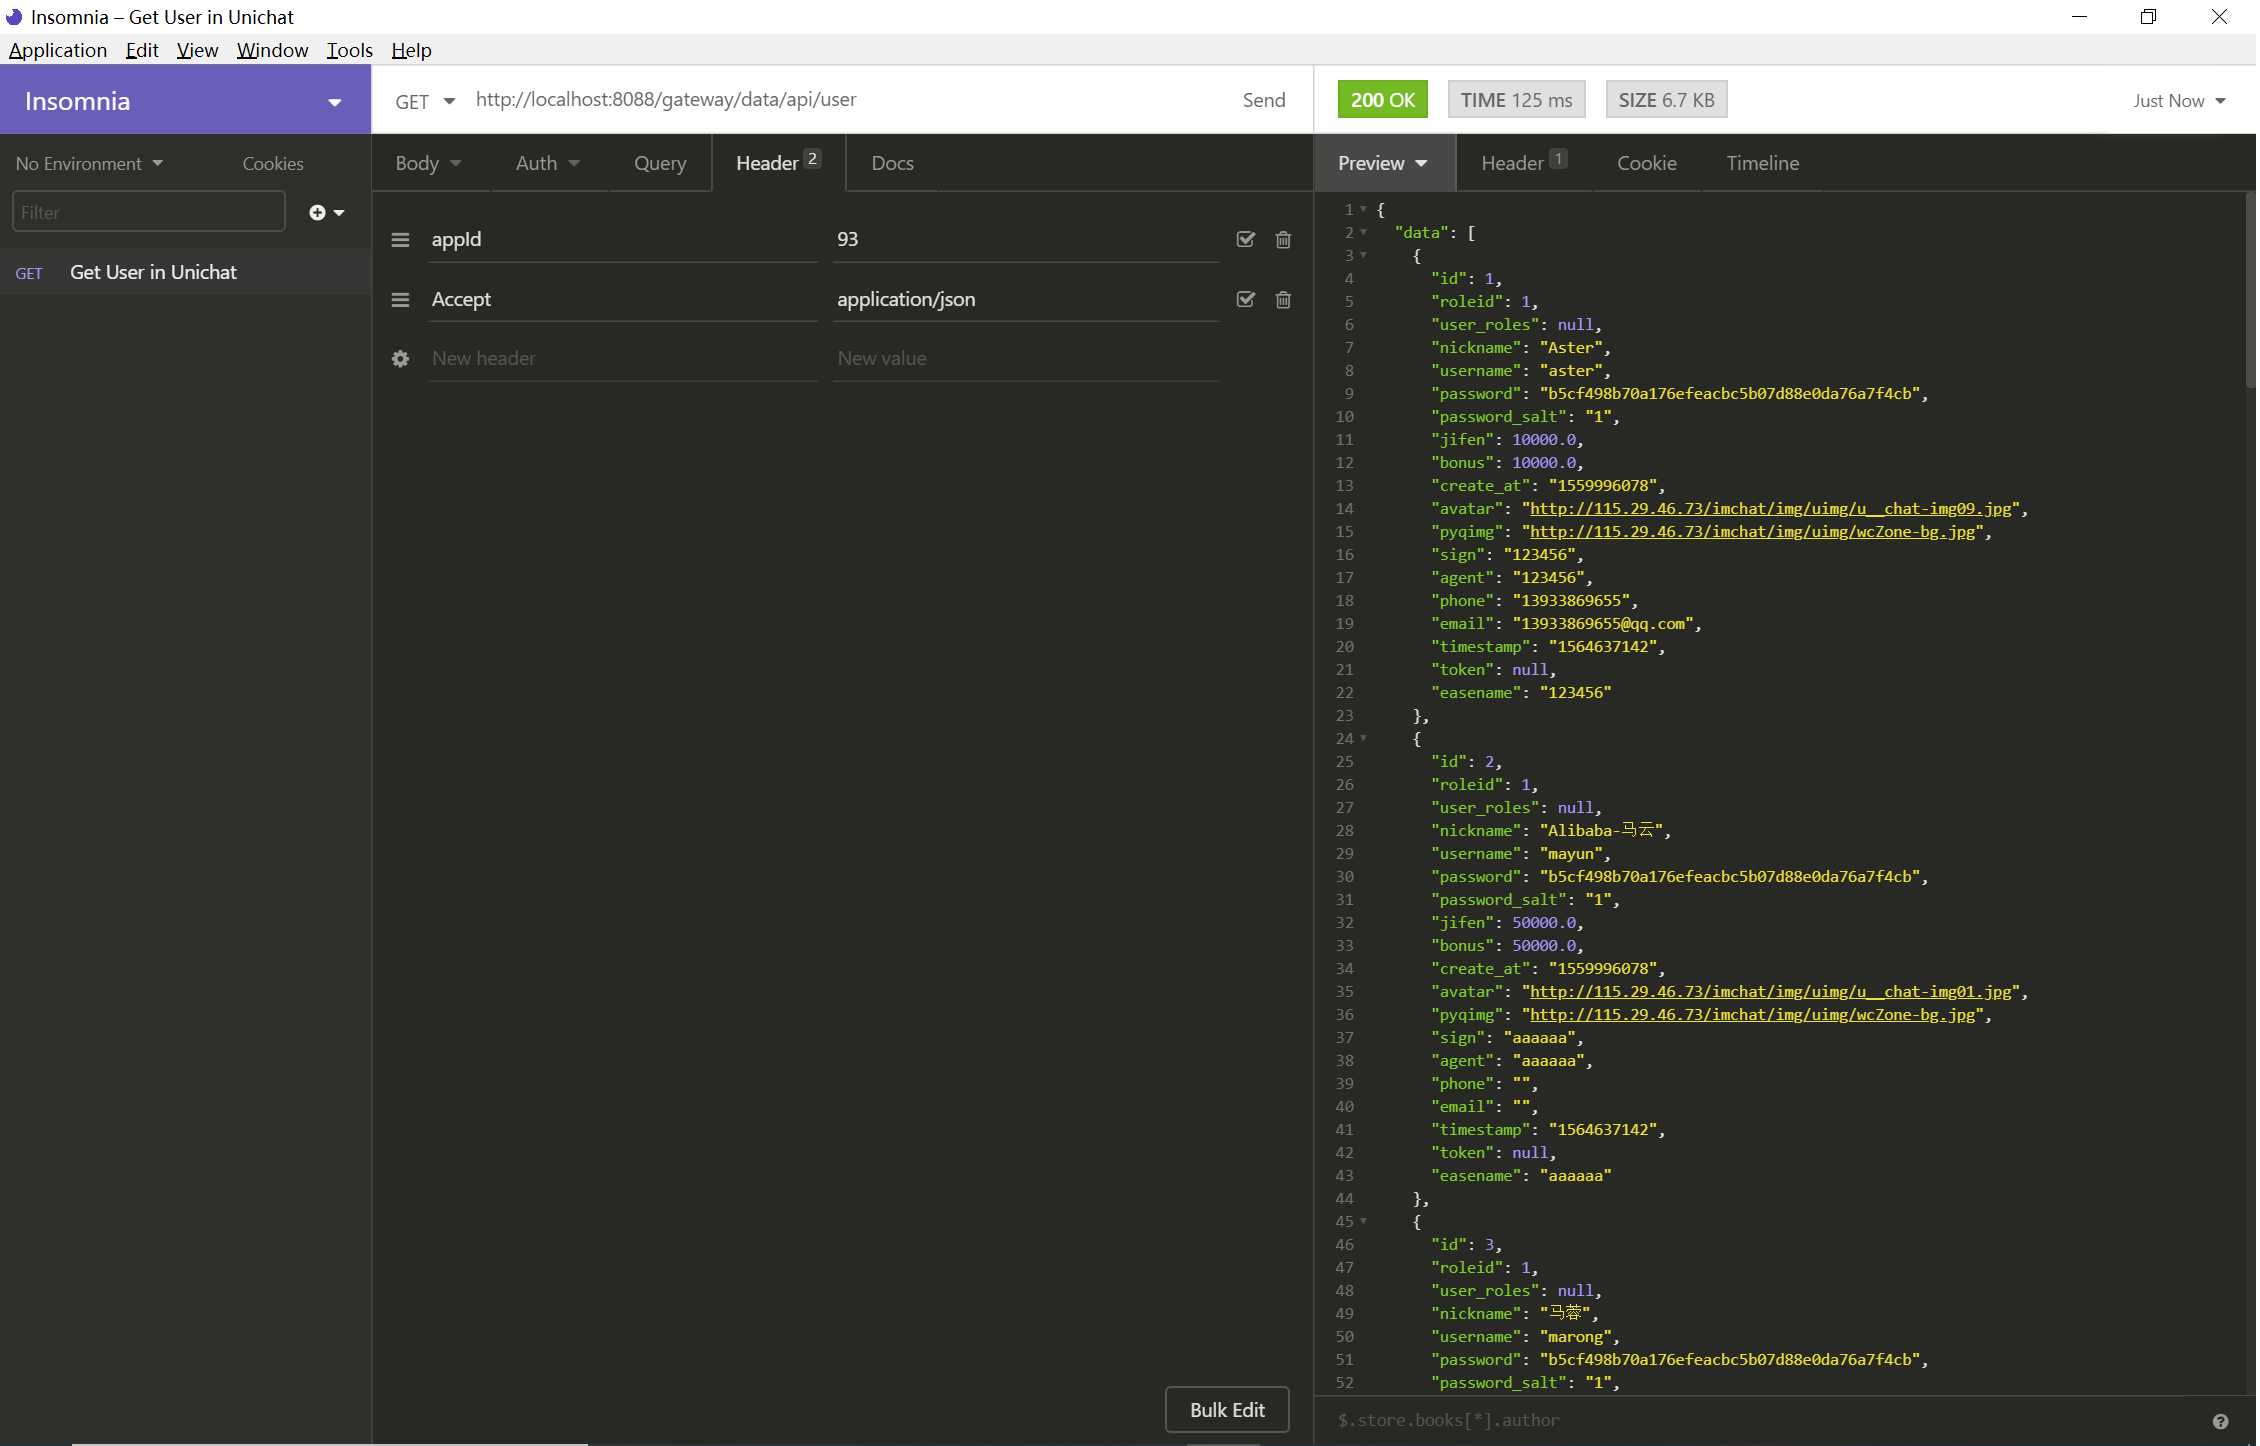
Task: Open the GET method dropdown
Action: tap(425, 101)
